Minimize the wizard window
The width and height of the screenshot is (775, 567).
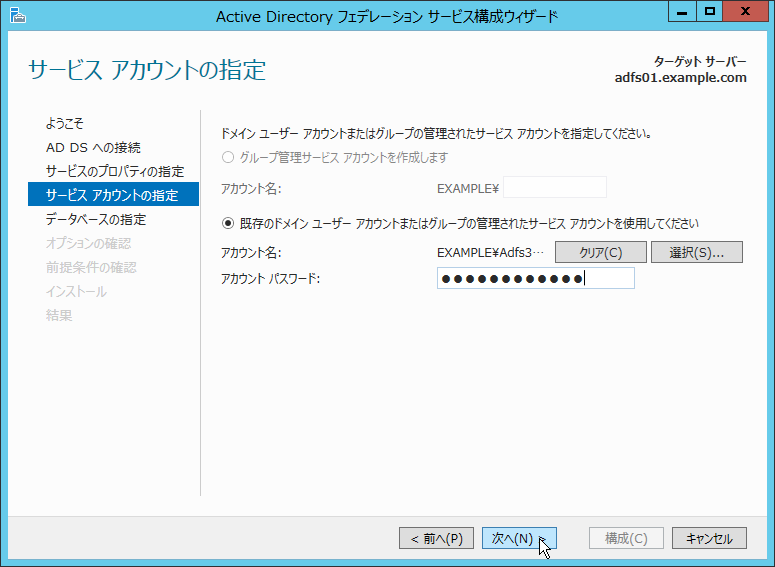point(682,11)
